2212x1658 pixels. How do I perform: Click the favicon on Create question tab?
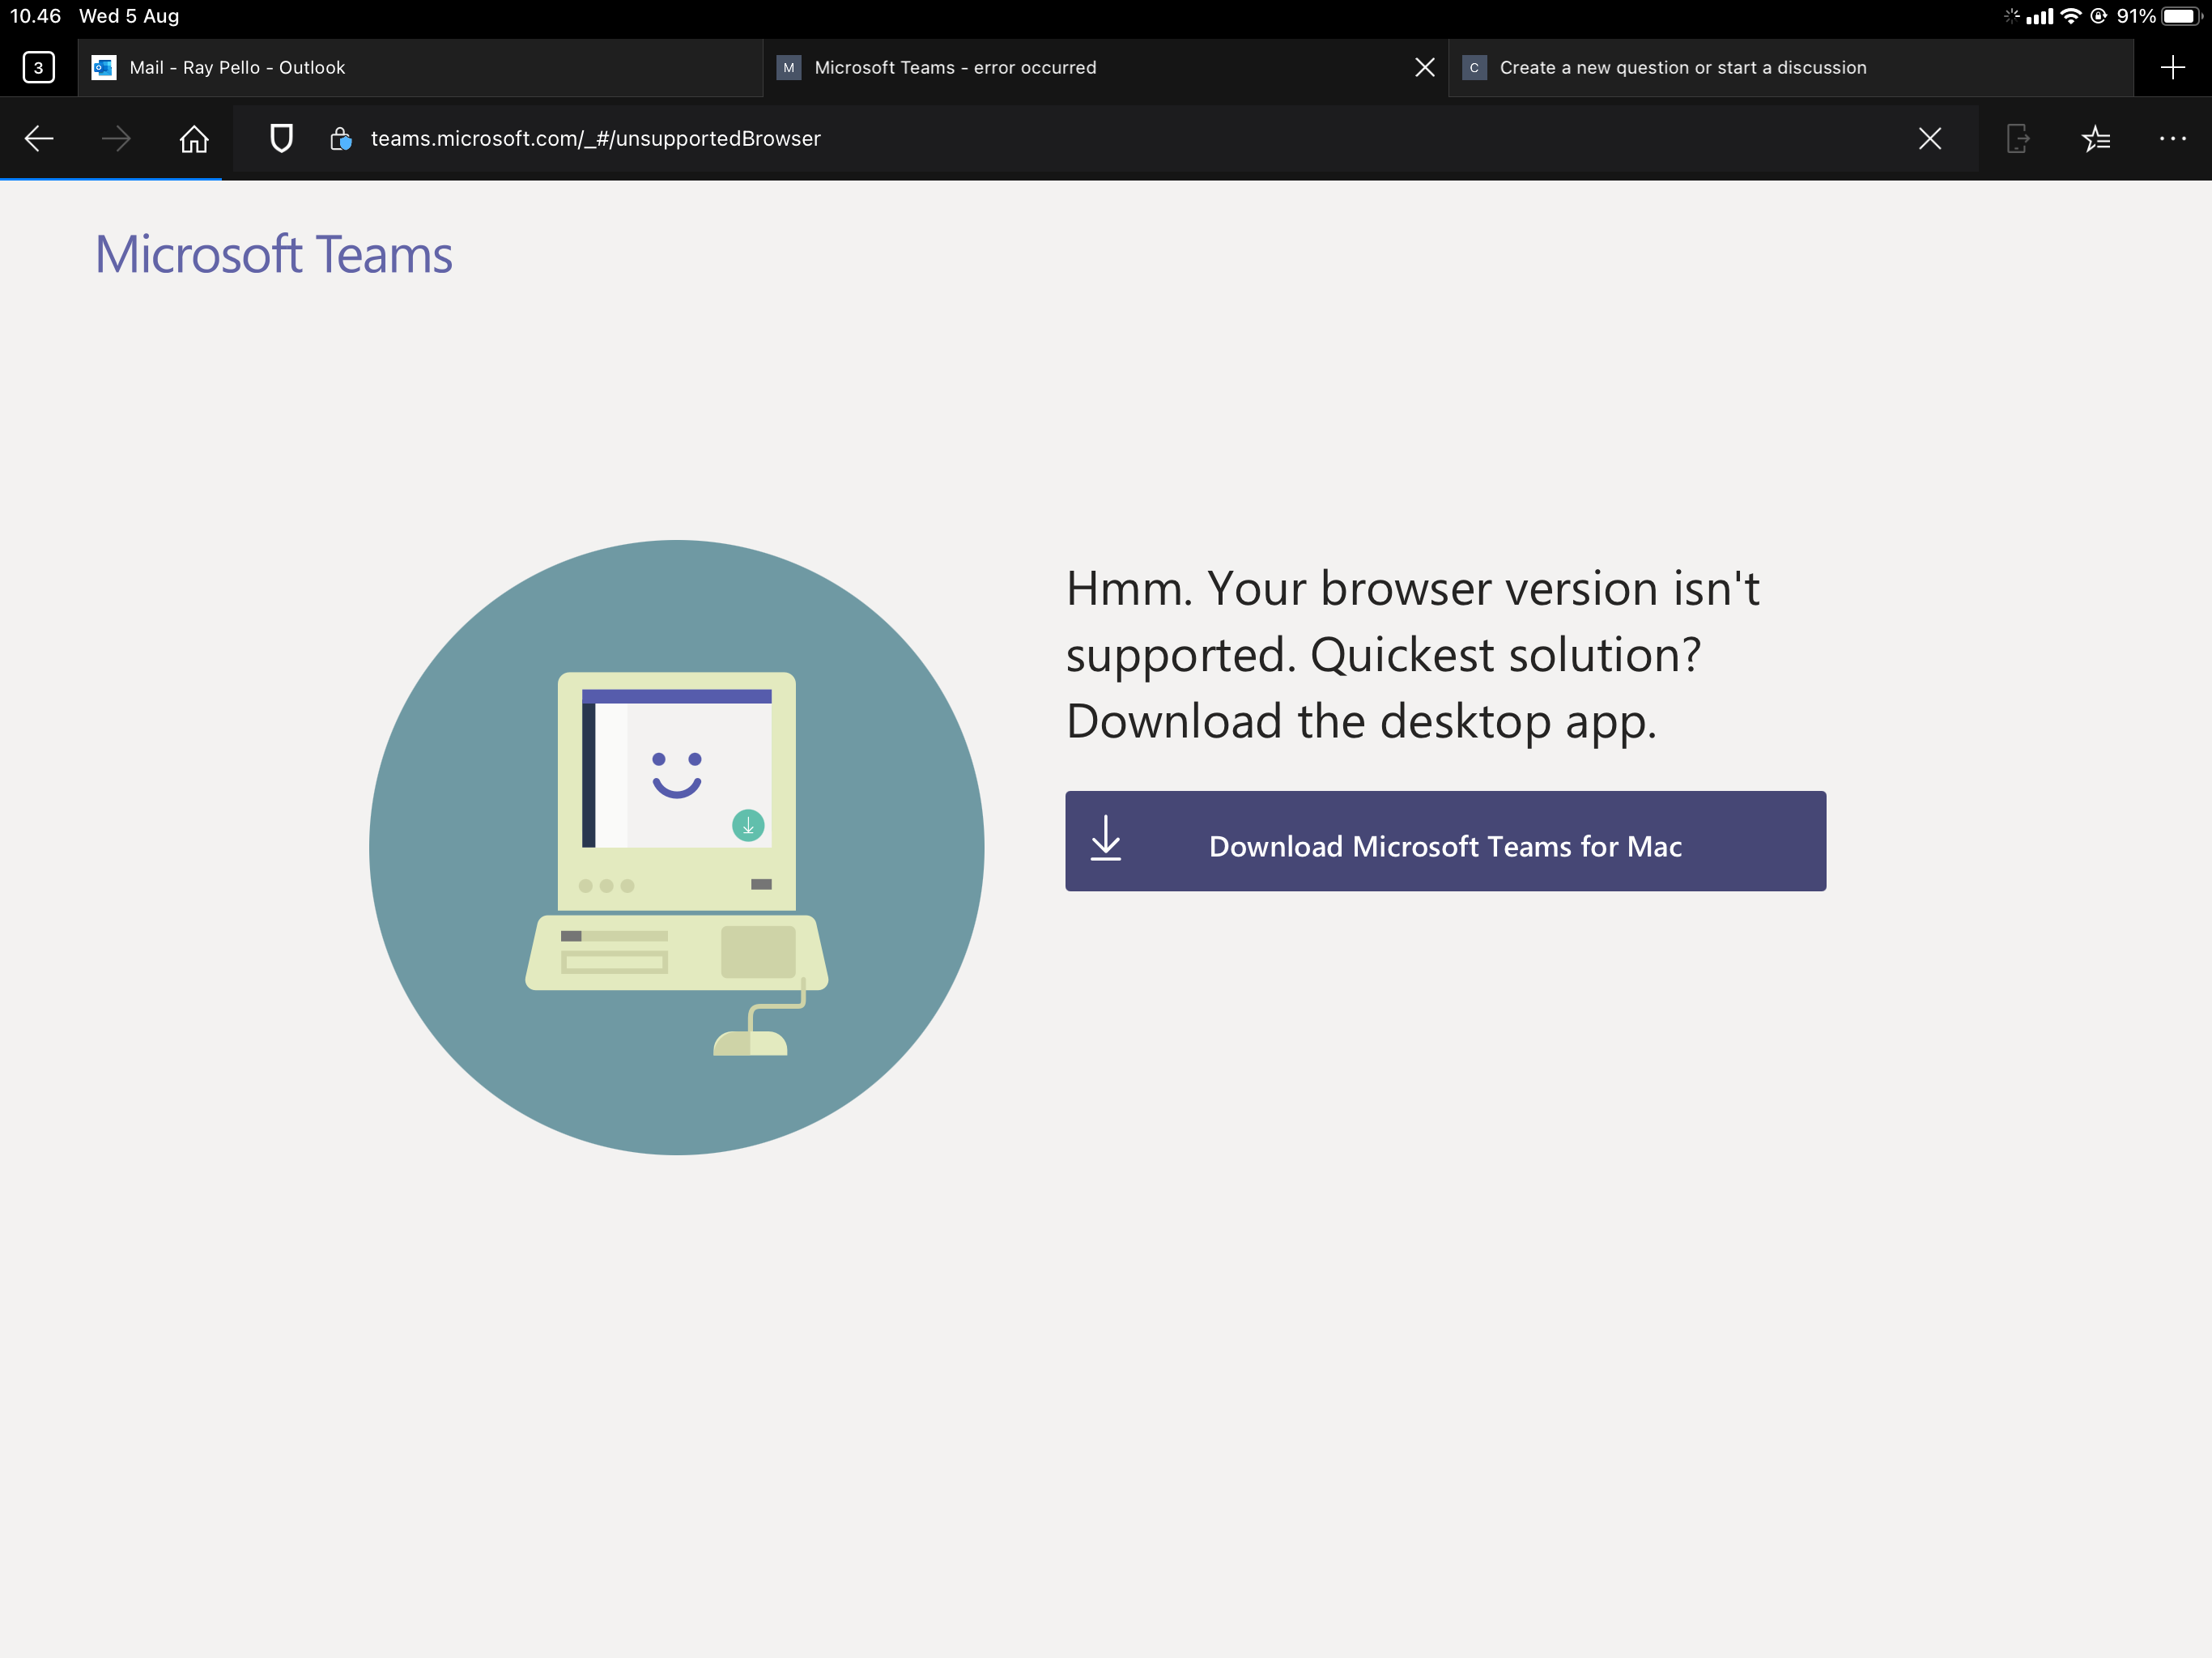(1474, 67)
